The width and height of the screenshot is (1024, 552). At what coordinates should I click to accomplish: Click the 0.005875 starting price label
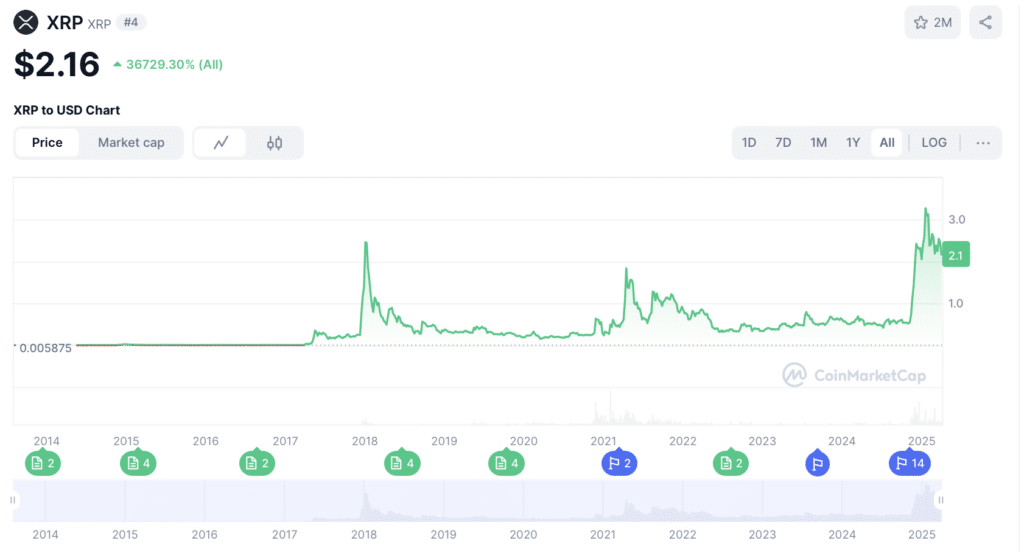coord(45,348)
